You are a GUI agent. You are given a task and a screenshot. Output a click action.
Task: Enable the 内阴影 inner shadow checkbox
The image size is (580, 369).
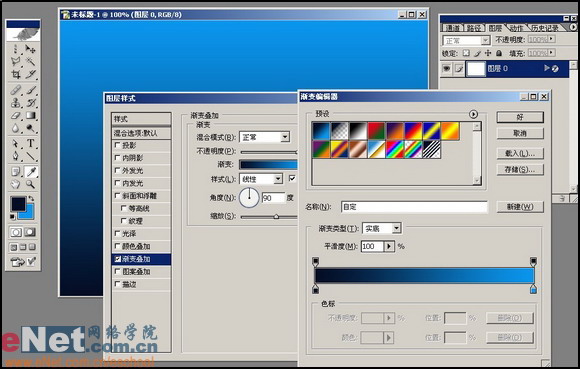(x=117, y=158)
